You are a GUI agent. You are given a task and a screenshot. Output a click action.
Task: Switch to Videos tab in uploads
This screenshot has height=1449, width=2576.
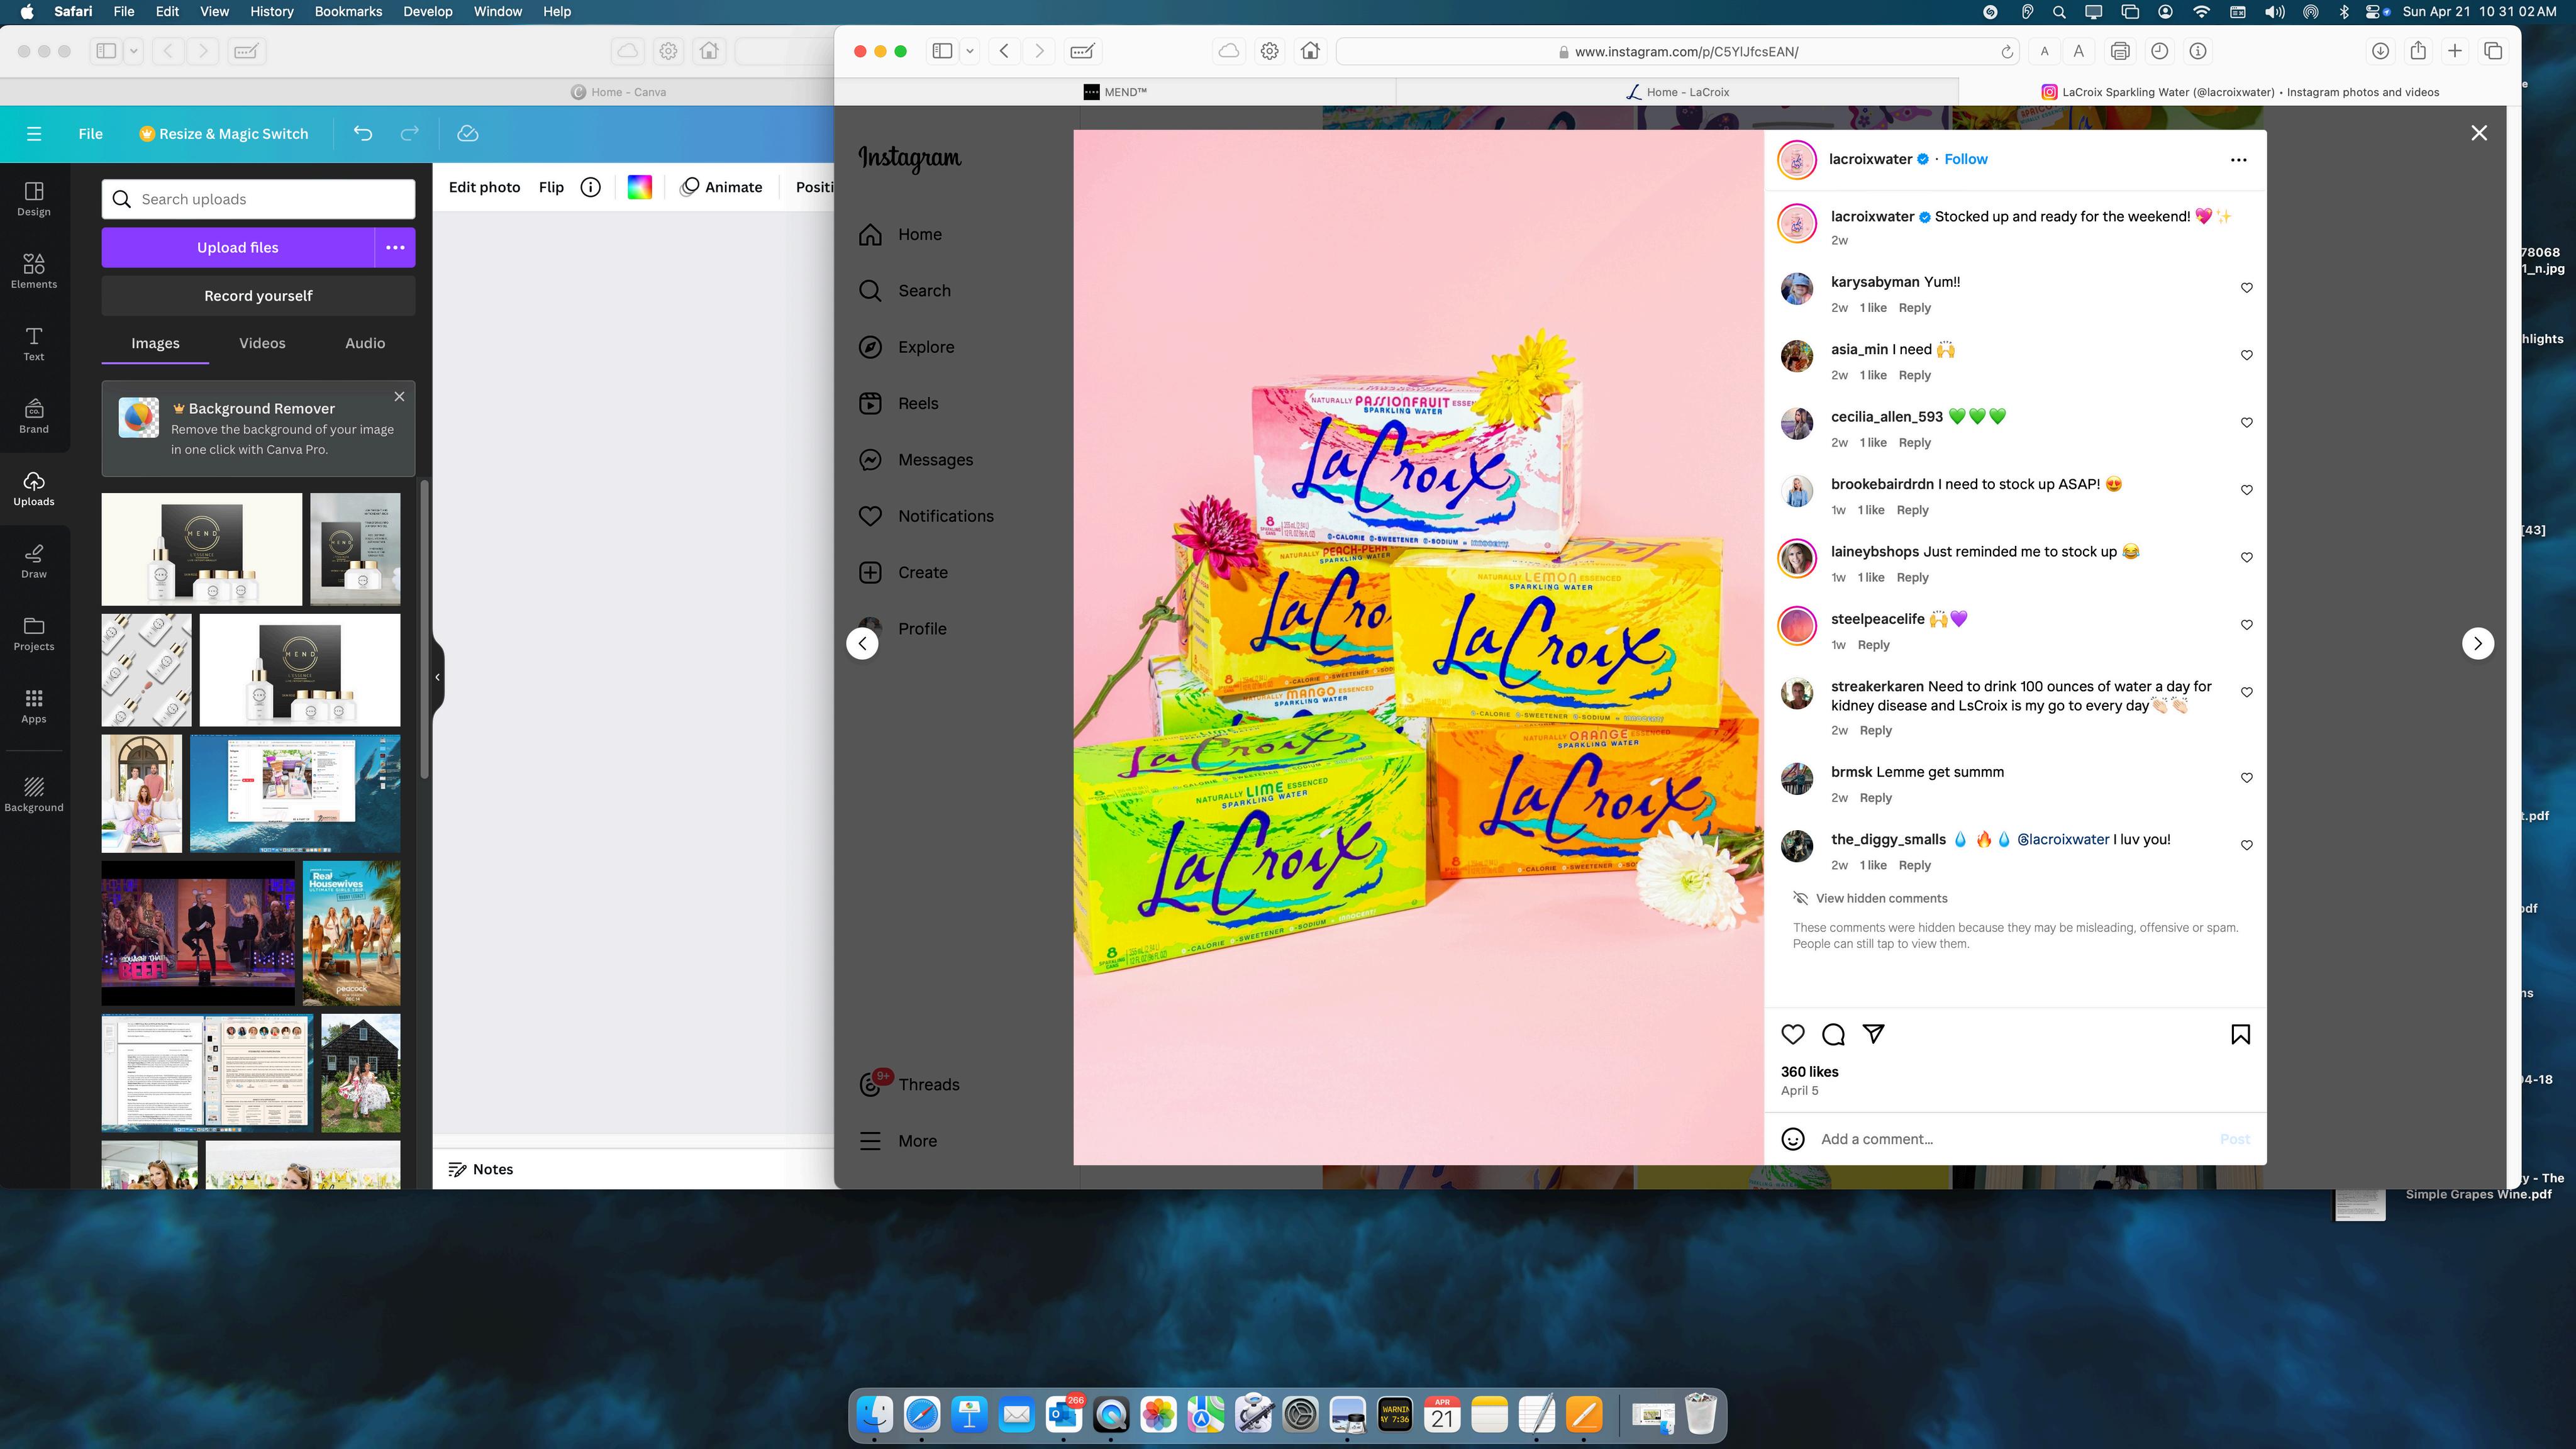(262, 343)
